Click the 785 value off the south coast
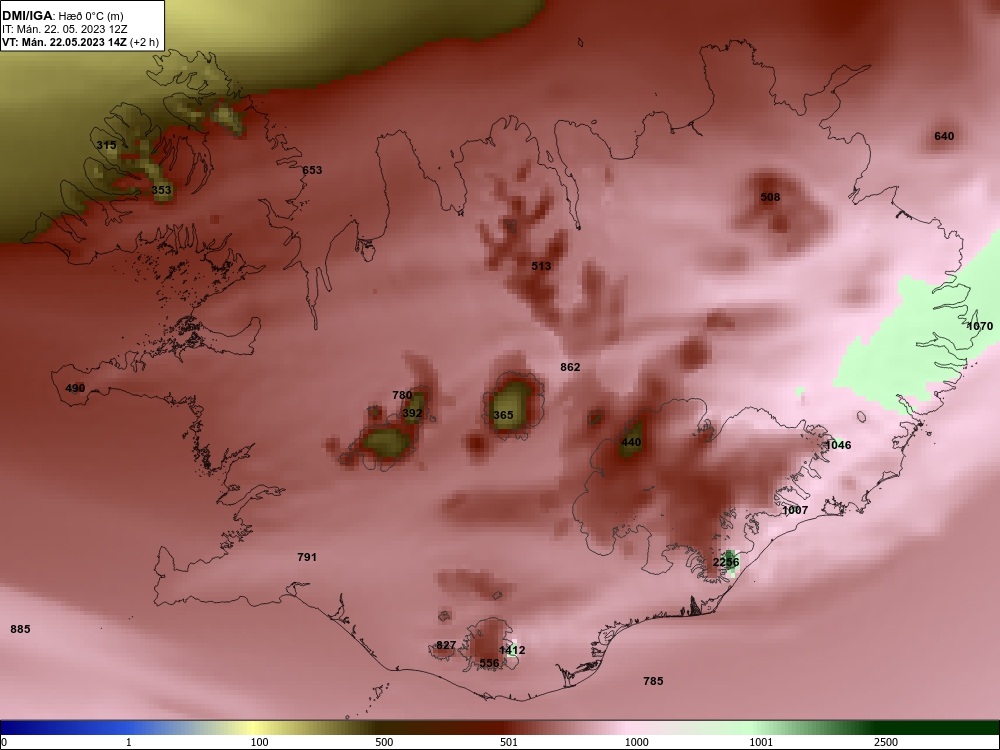Image resolution: width=1000 pixels, height=750 pixels. [x=653, y=681]
